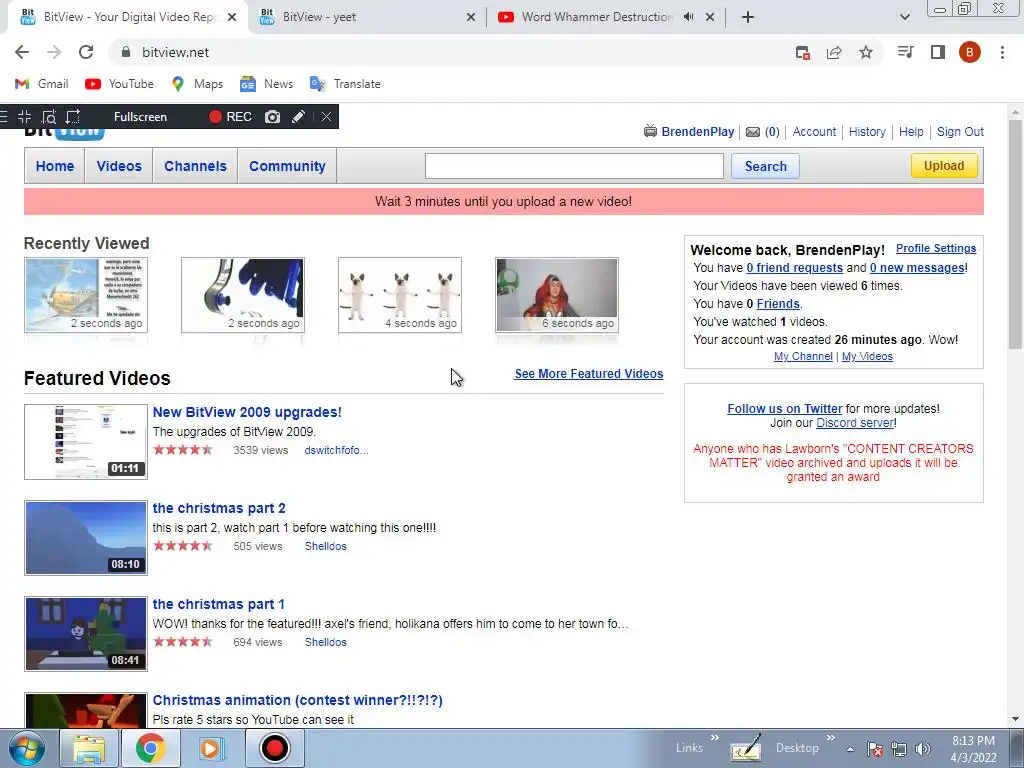The height and width of the screenshot is (768, 1024).
Task: Click the recorder collapse-arrows icon
Action: (x=24, y=117)
